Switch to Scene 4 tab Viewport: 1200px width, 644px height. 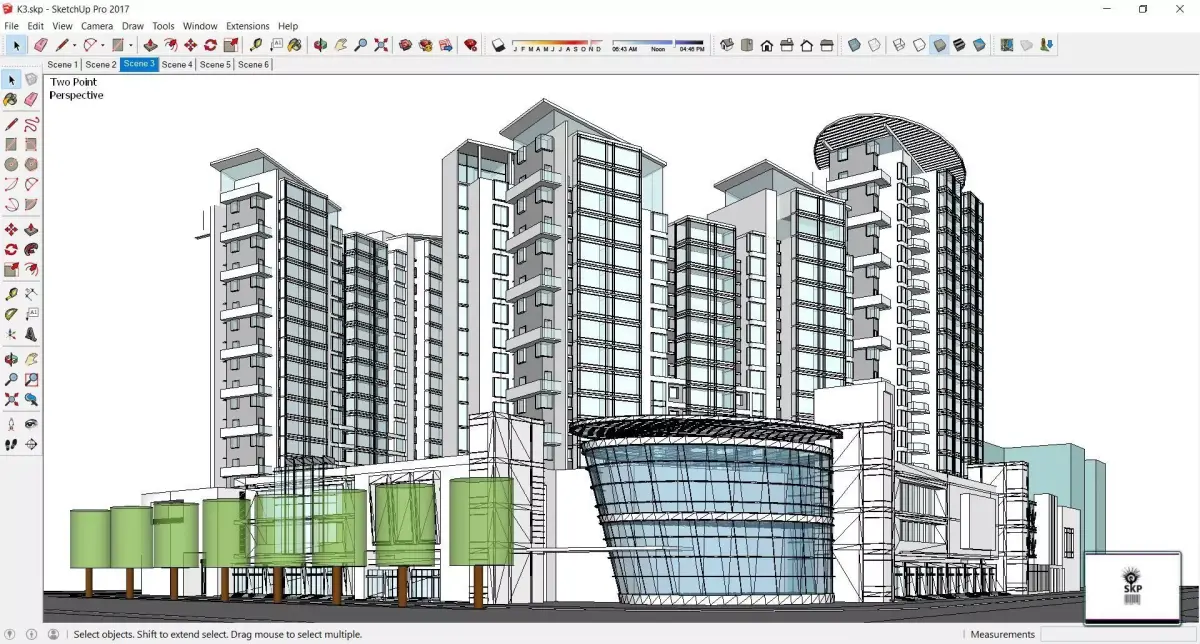click(177, 64)
